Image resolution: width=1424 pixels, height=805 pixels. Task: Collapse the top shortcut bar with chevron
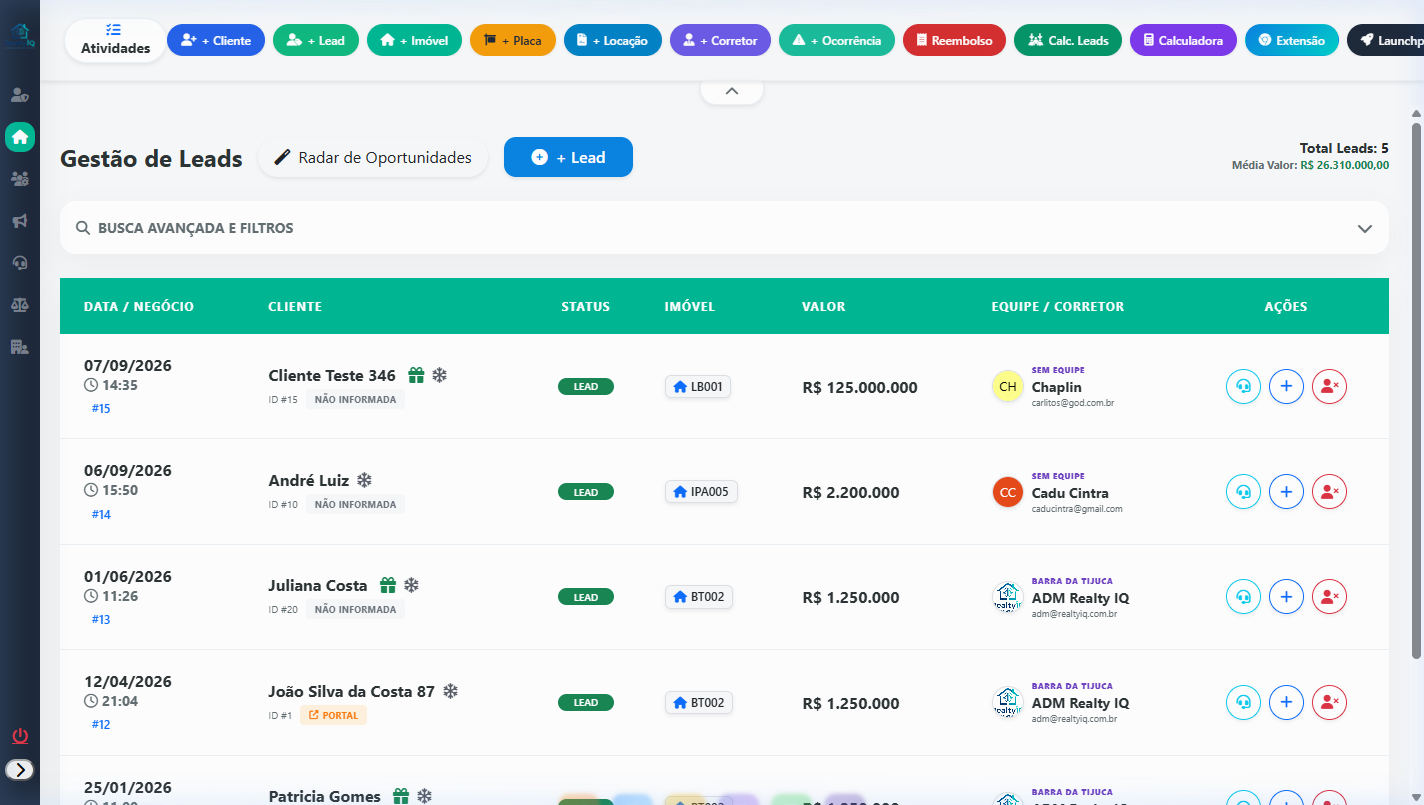(731, 91)
